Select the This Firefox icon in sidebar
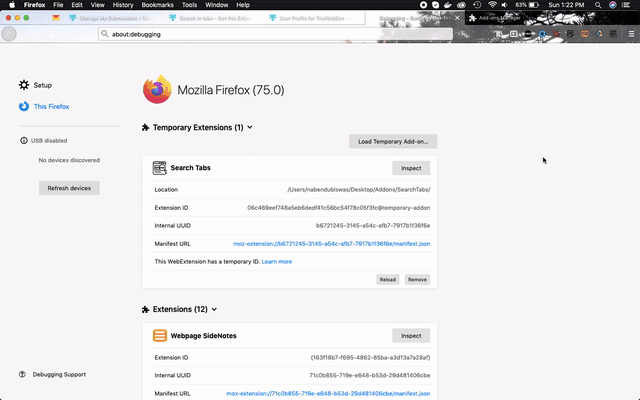 click(24, 106)
